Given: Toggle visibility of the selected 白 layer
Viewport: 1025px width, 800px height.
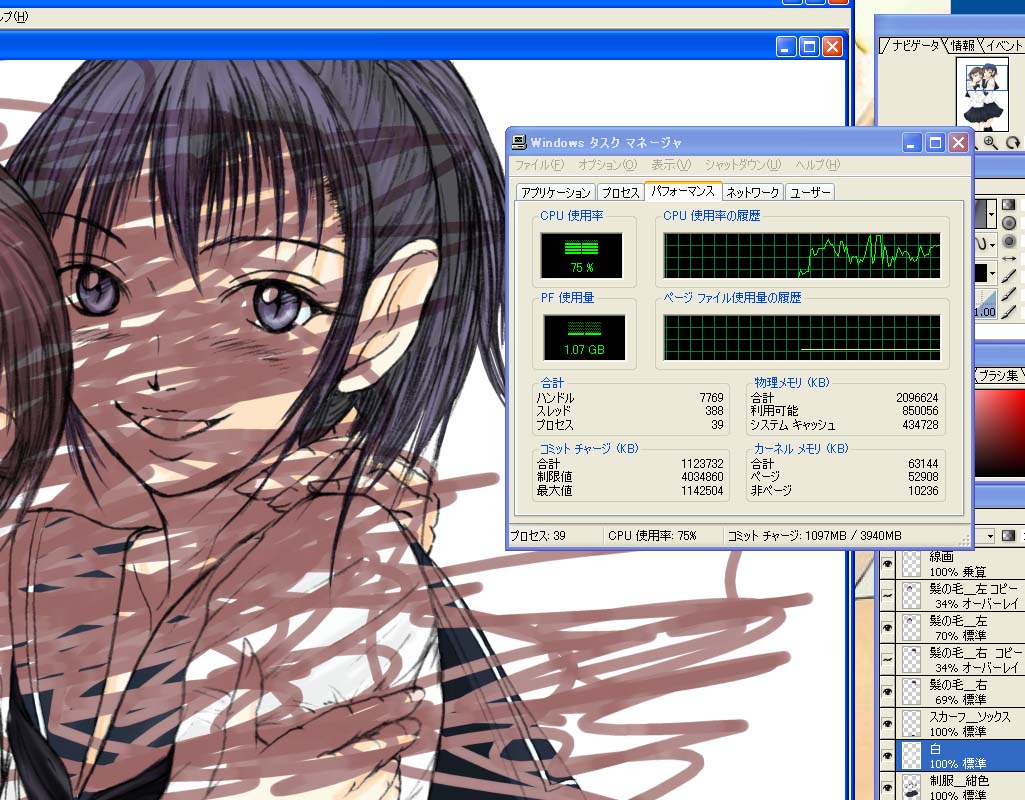Looking at the screenshot, I should 887,756.
